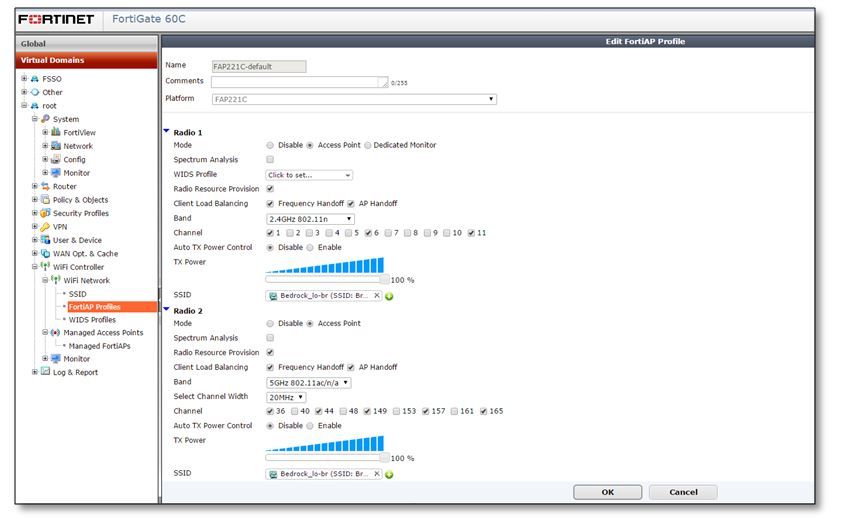Enable Auto TX Power Control for Radio 1
Image resolution: width=843 pixels, height=523 pixels.
click(310, 248)
